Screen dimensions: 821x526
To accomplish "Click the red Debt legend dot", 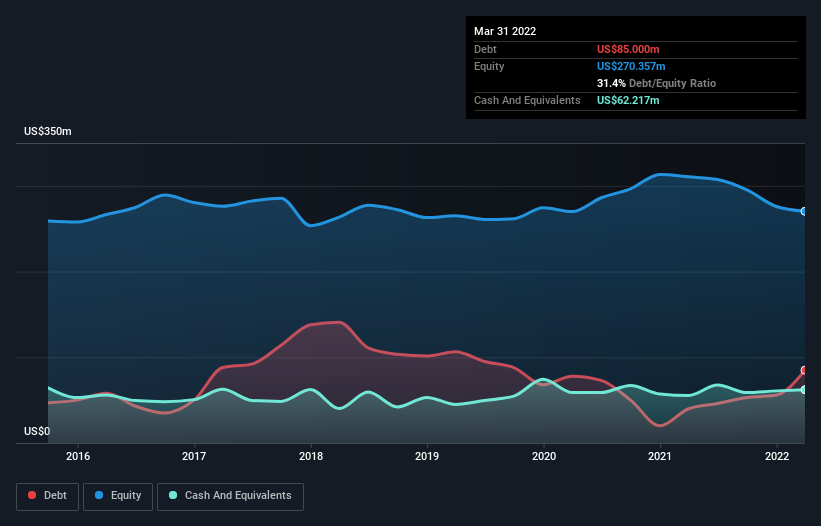I will tap(32, 495).
